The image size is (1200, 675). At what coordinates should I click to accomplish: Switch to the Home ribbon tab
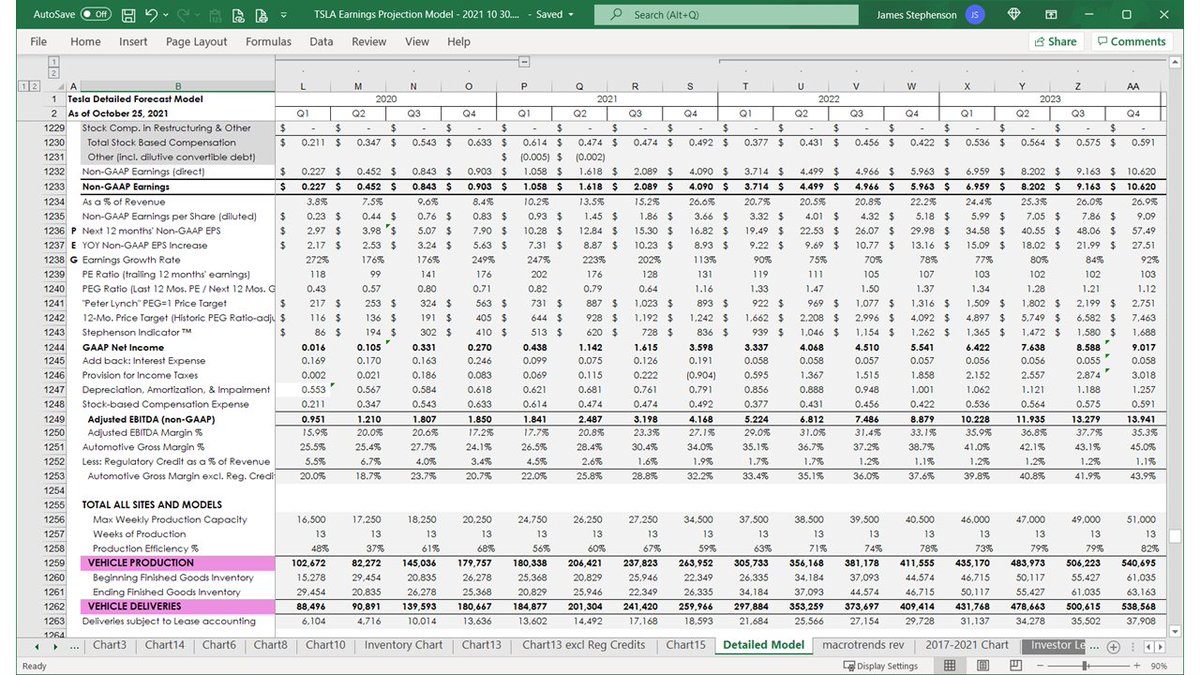tap(85, 42)
